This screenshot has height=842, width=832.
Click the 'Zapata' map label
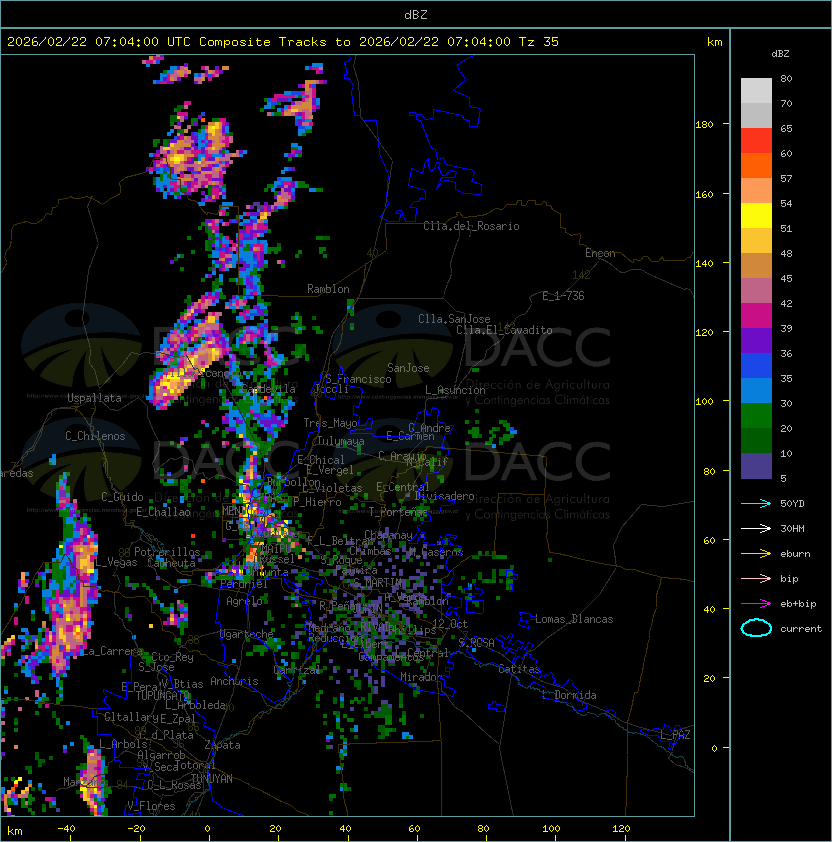pos(222,745)
